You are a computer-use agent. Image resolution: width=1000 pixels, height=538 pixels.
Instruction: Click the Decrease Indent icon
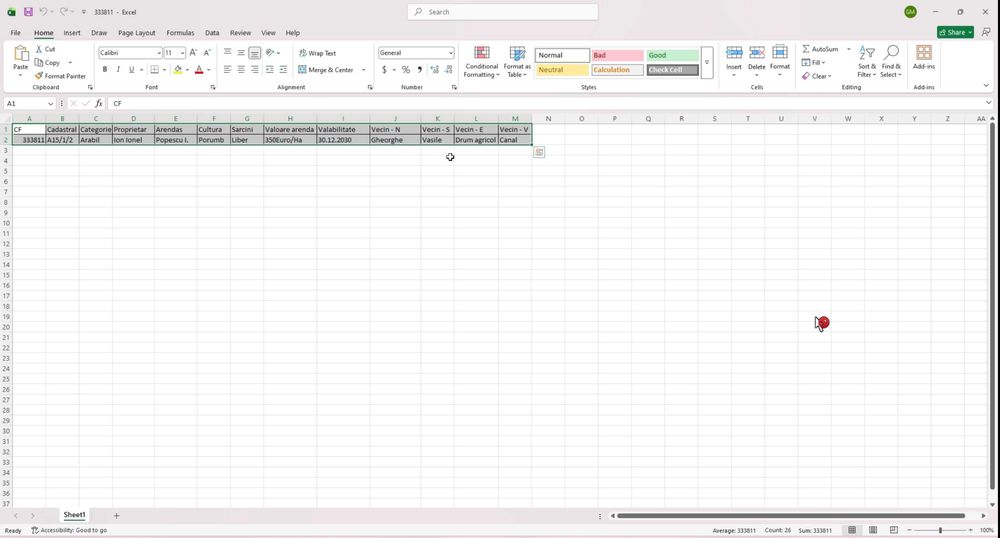point(270,69)
